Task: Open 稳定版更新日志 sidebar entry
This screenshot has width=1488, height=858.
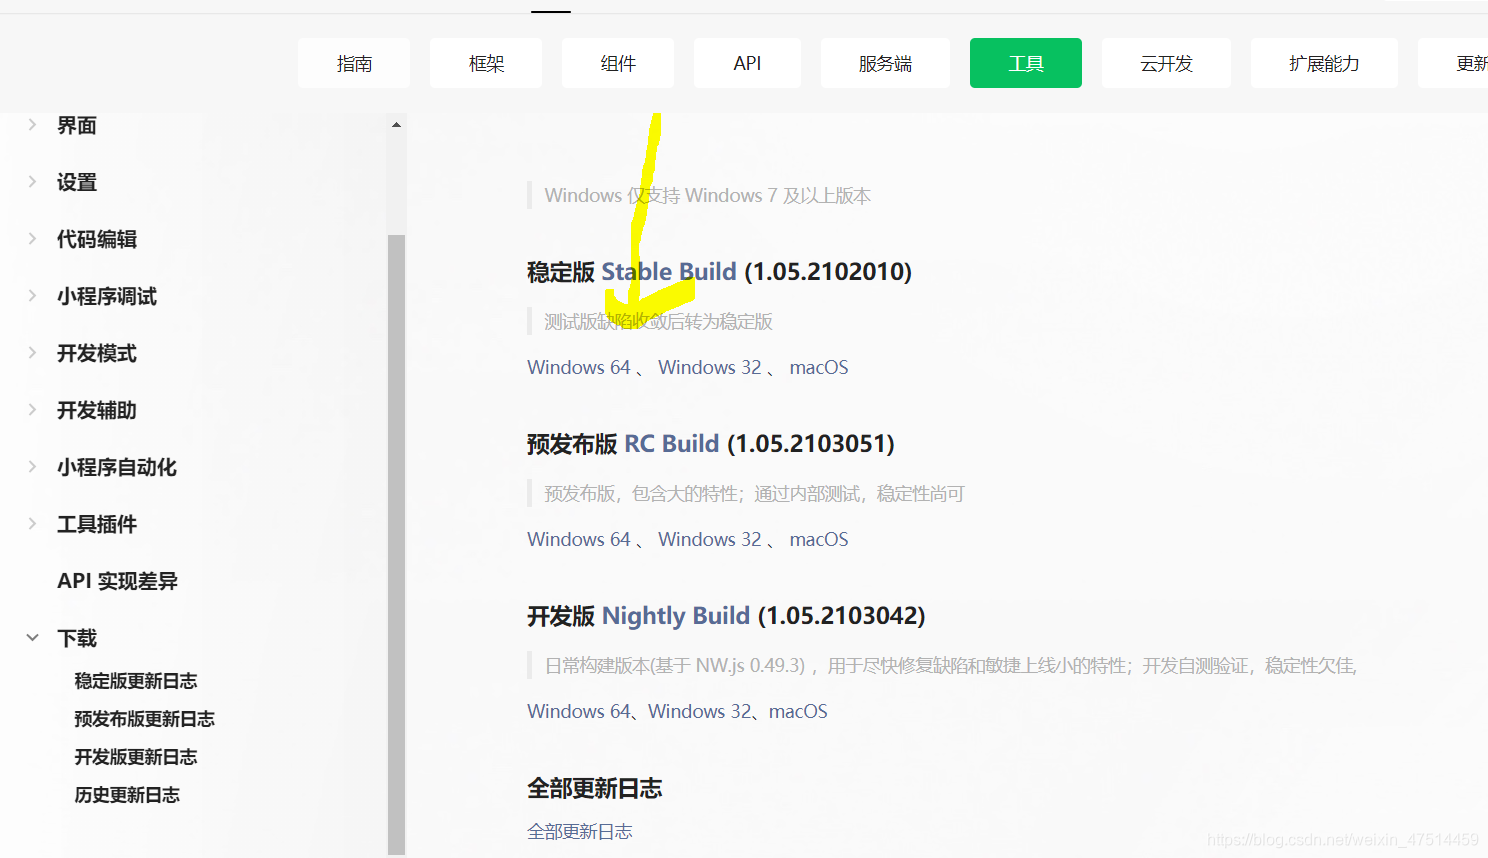Action: point(136,681)
